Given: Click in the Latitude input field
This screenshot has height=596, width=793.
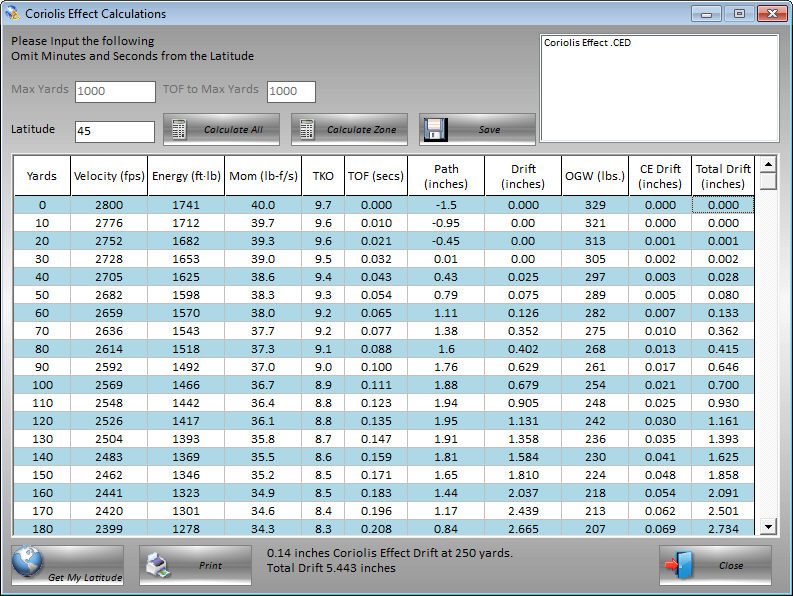Looking at the screenshot, I should pos(114,131).
